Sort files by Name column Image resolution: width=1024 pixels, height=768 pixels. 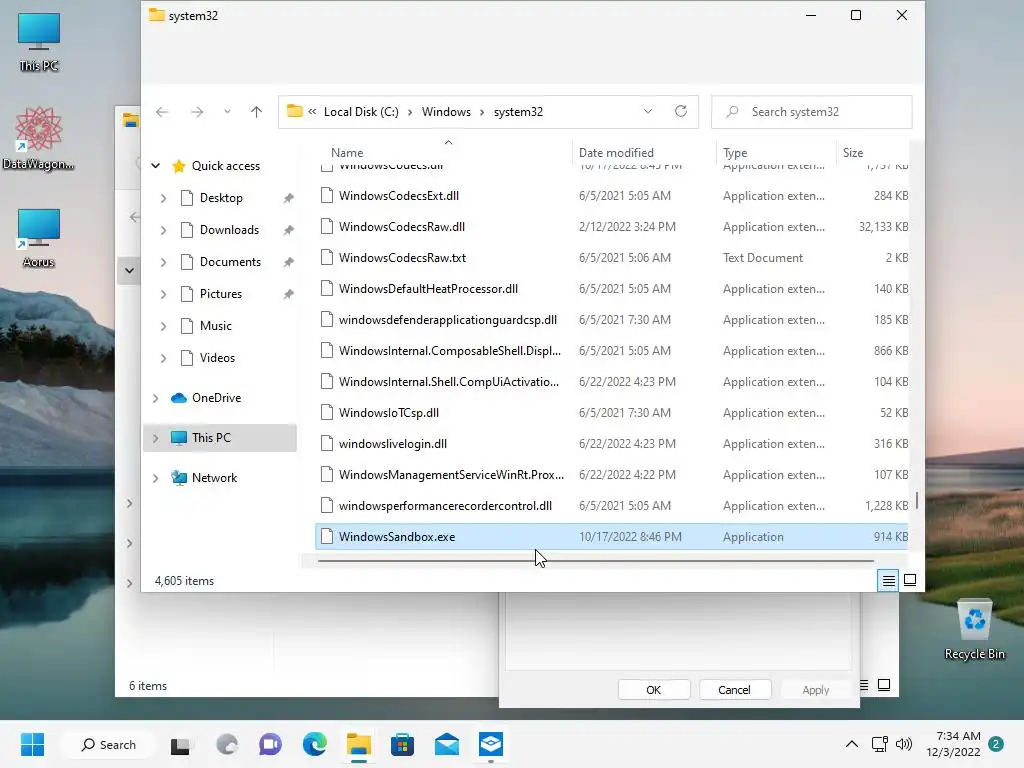(x=347, y=153)
